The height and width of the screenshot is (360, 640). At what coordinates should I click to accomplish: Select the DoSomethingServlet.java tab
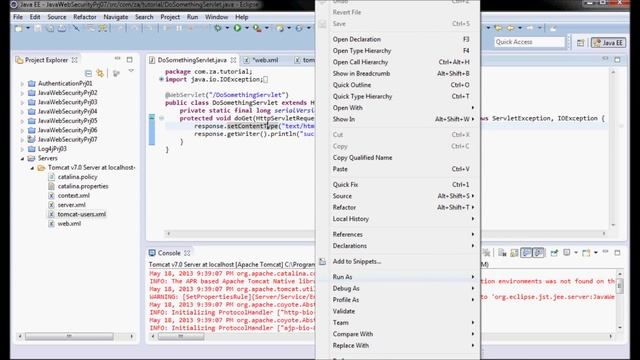pyautogui.click(x=192, y=60)
